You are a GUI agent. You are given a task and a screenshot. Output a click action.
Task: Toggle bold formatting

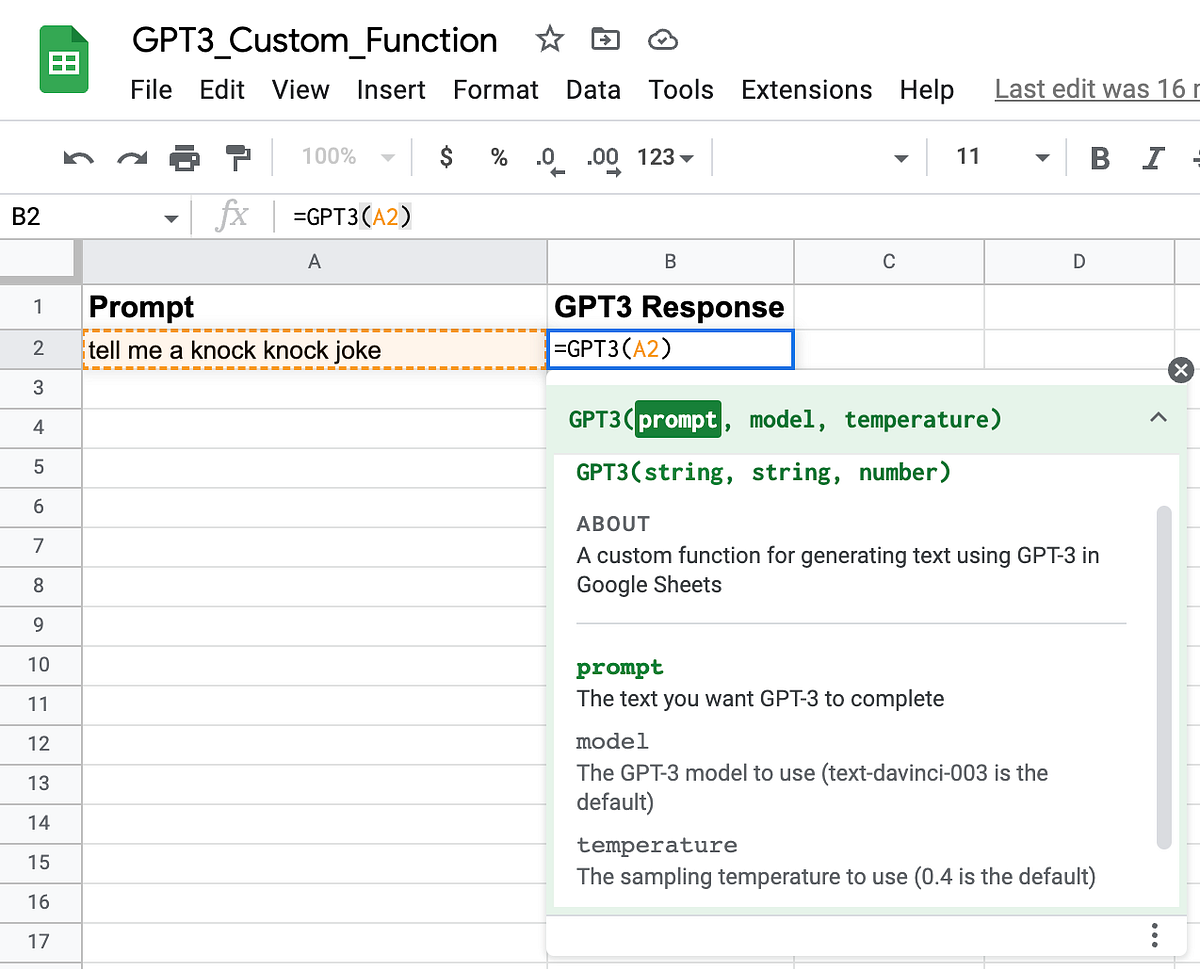[1100, 157]
